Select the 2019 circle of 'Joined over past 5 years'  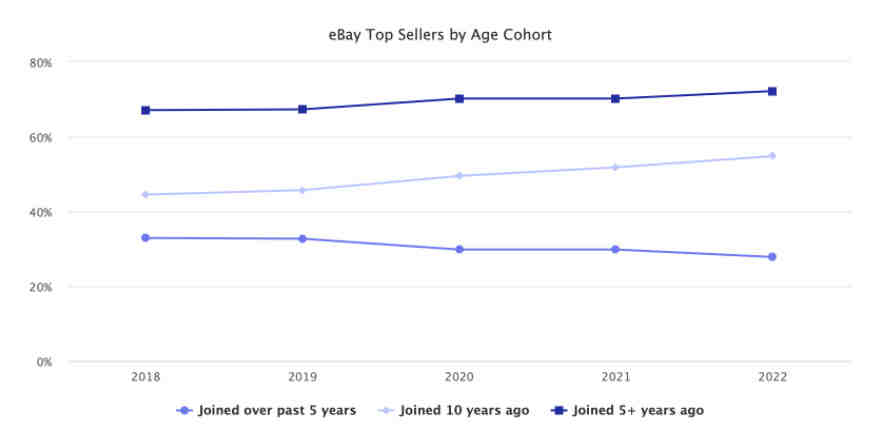point(302,239)
